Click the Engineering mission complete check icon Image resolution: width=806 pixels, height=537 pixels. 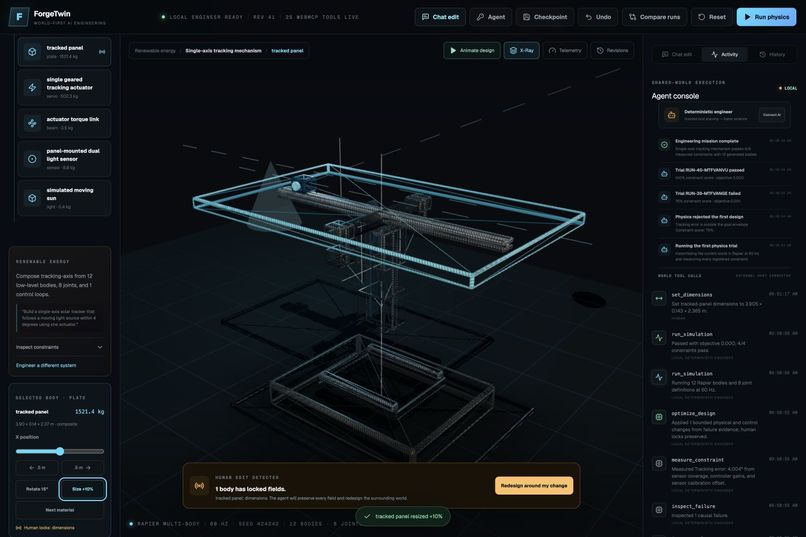pyautogui.click(x=664, y=145)
